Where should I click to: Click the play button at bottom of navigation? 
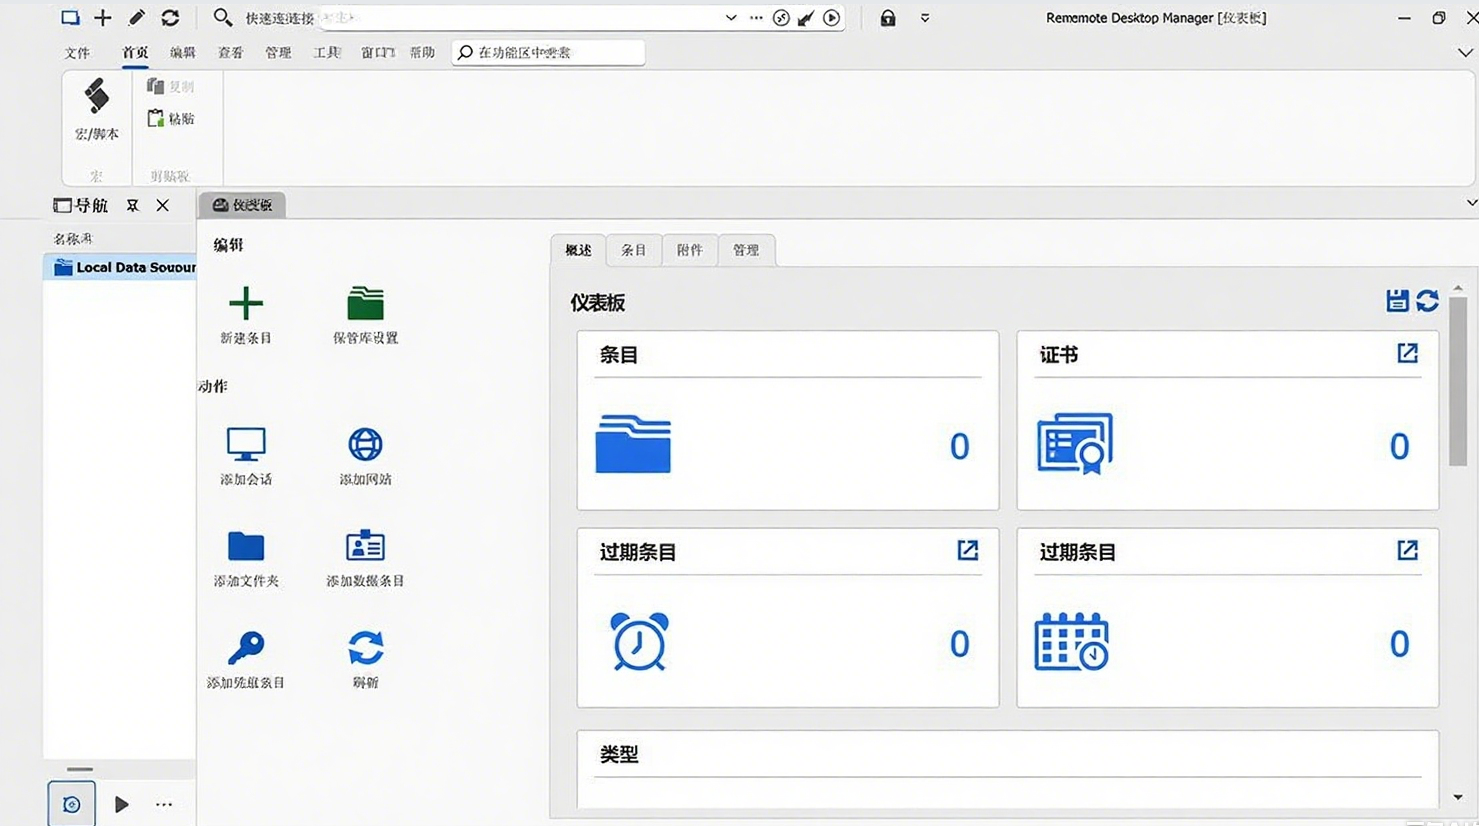coord(121,804)
